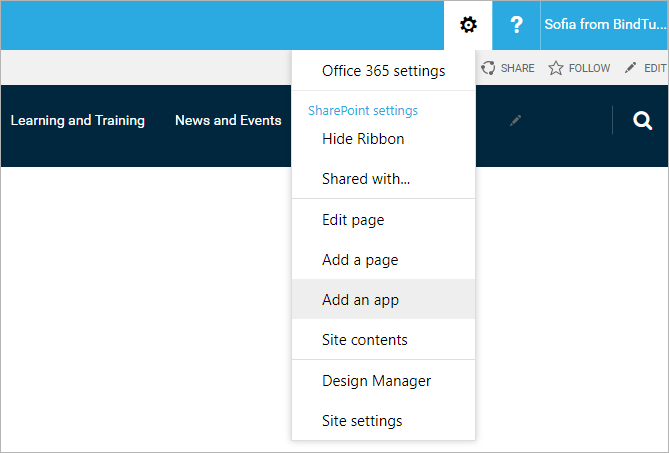The width and height of the screenshot is (669, 453).
Task: Click the EDIT button in the ribbon
Action: point(645,68)
